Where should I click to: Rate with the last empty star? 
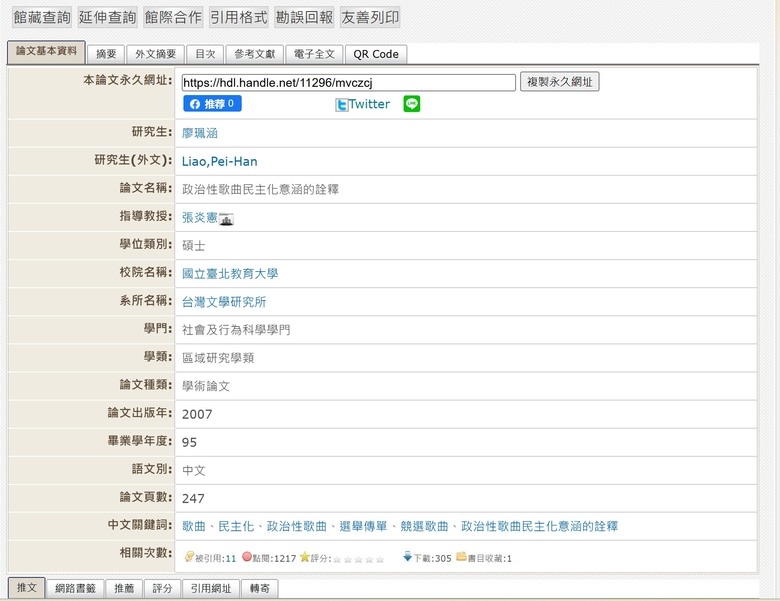tap(380, 559)
